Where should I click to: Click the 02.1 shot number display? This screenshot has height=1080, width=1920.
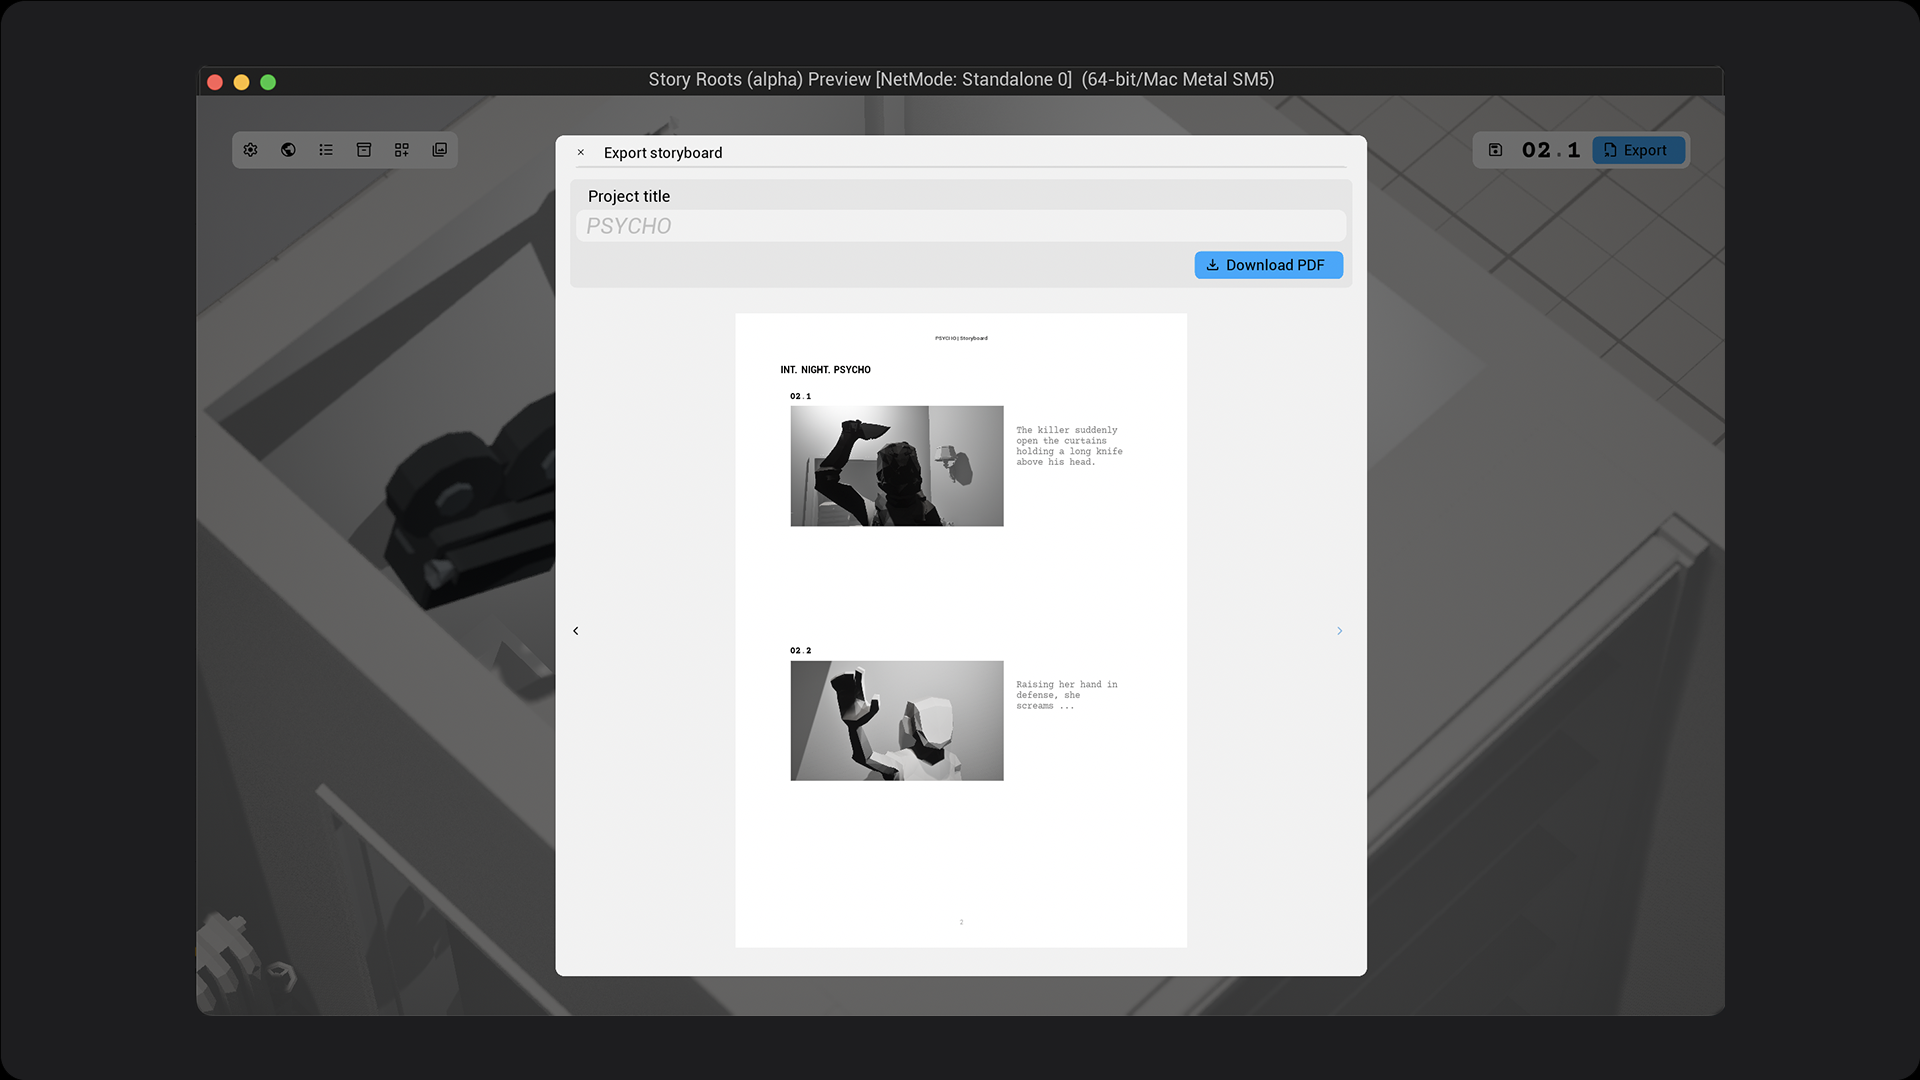point(1550,150)
